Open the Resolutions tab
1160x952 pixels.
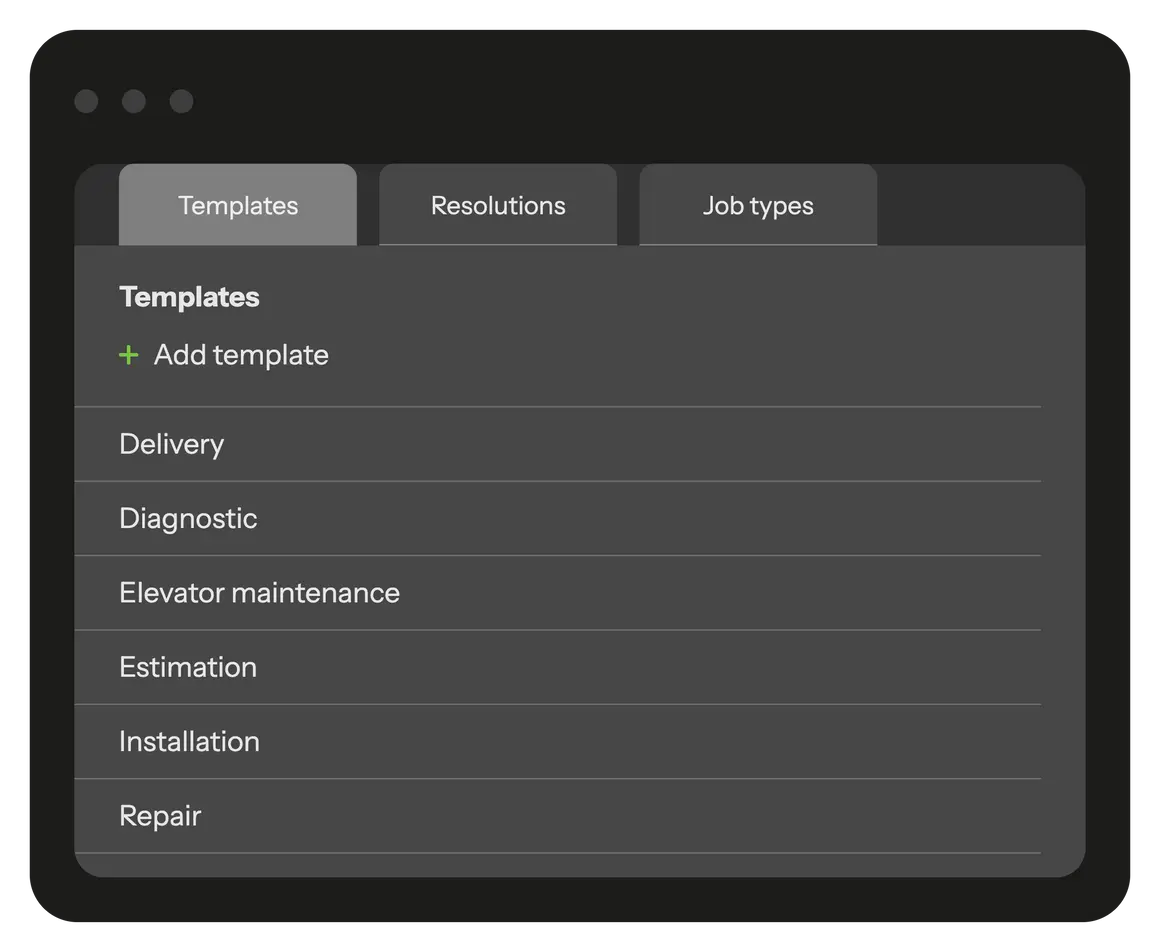coord(498,206)
